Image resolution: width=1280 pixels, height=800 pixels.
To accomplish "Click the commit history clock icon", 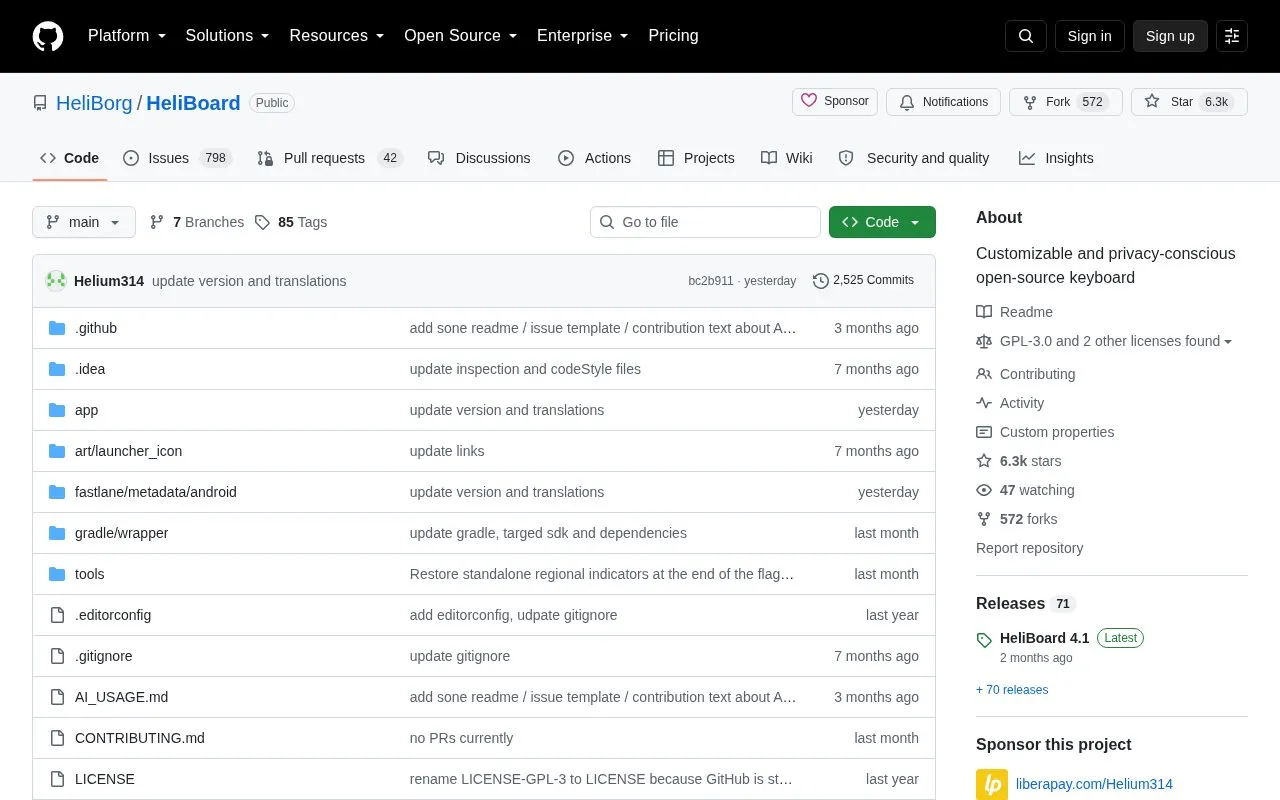I will coord(821,281).
